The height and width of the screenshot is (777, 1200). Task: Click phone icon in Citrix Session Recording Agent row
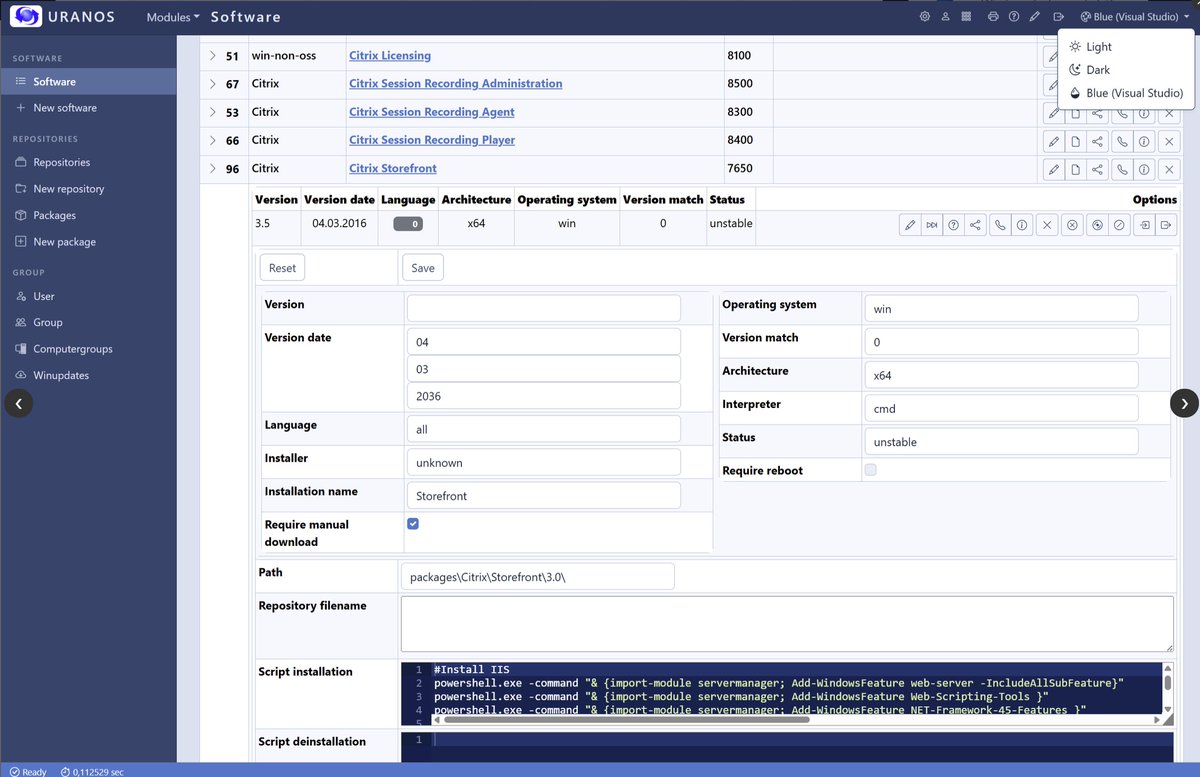1122,114
